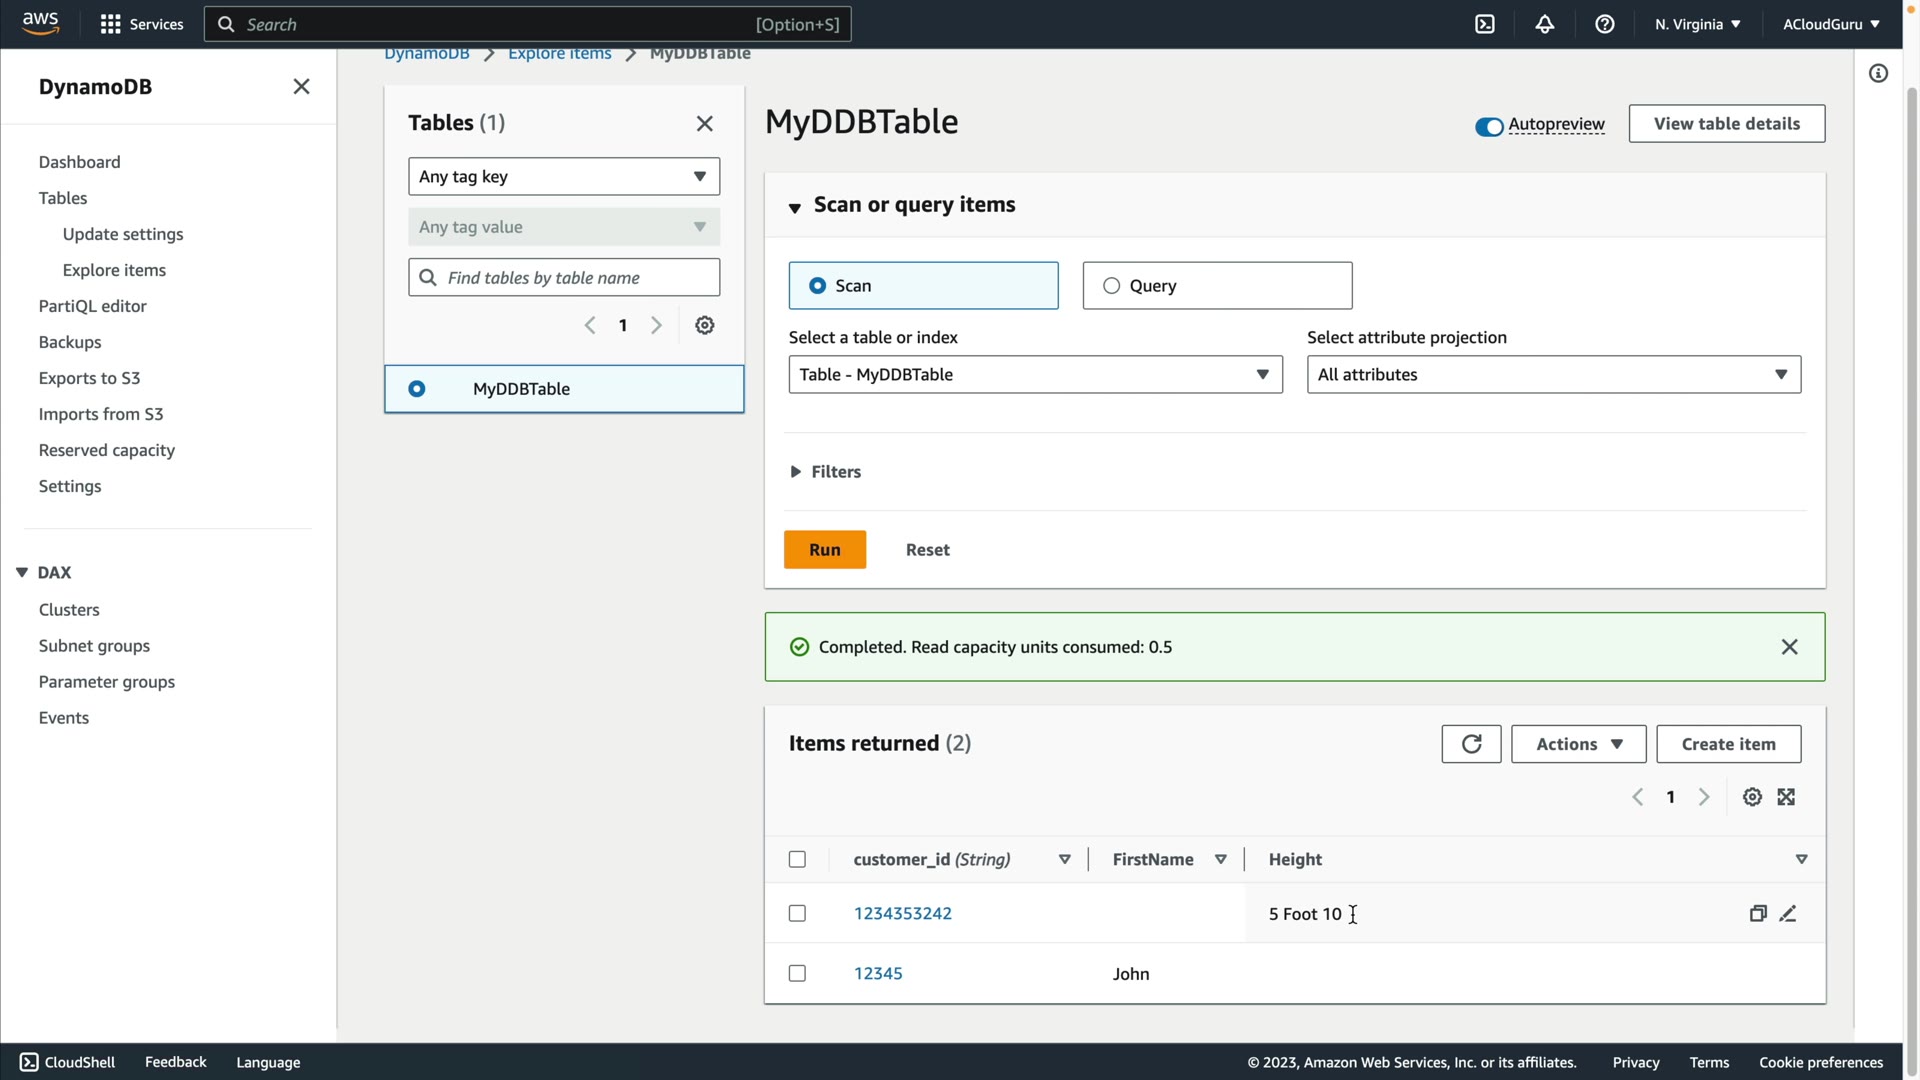Open the notifications bell
The height and width of the screenshot is (1080, 1920).
(x=1545, y=24)
